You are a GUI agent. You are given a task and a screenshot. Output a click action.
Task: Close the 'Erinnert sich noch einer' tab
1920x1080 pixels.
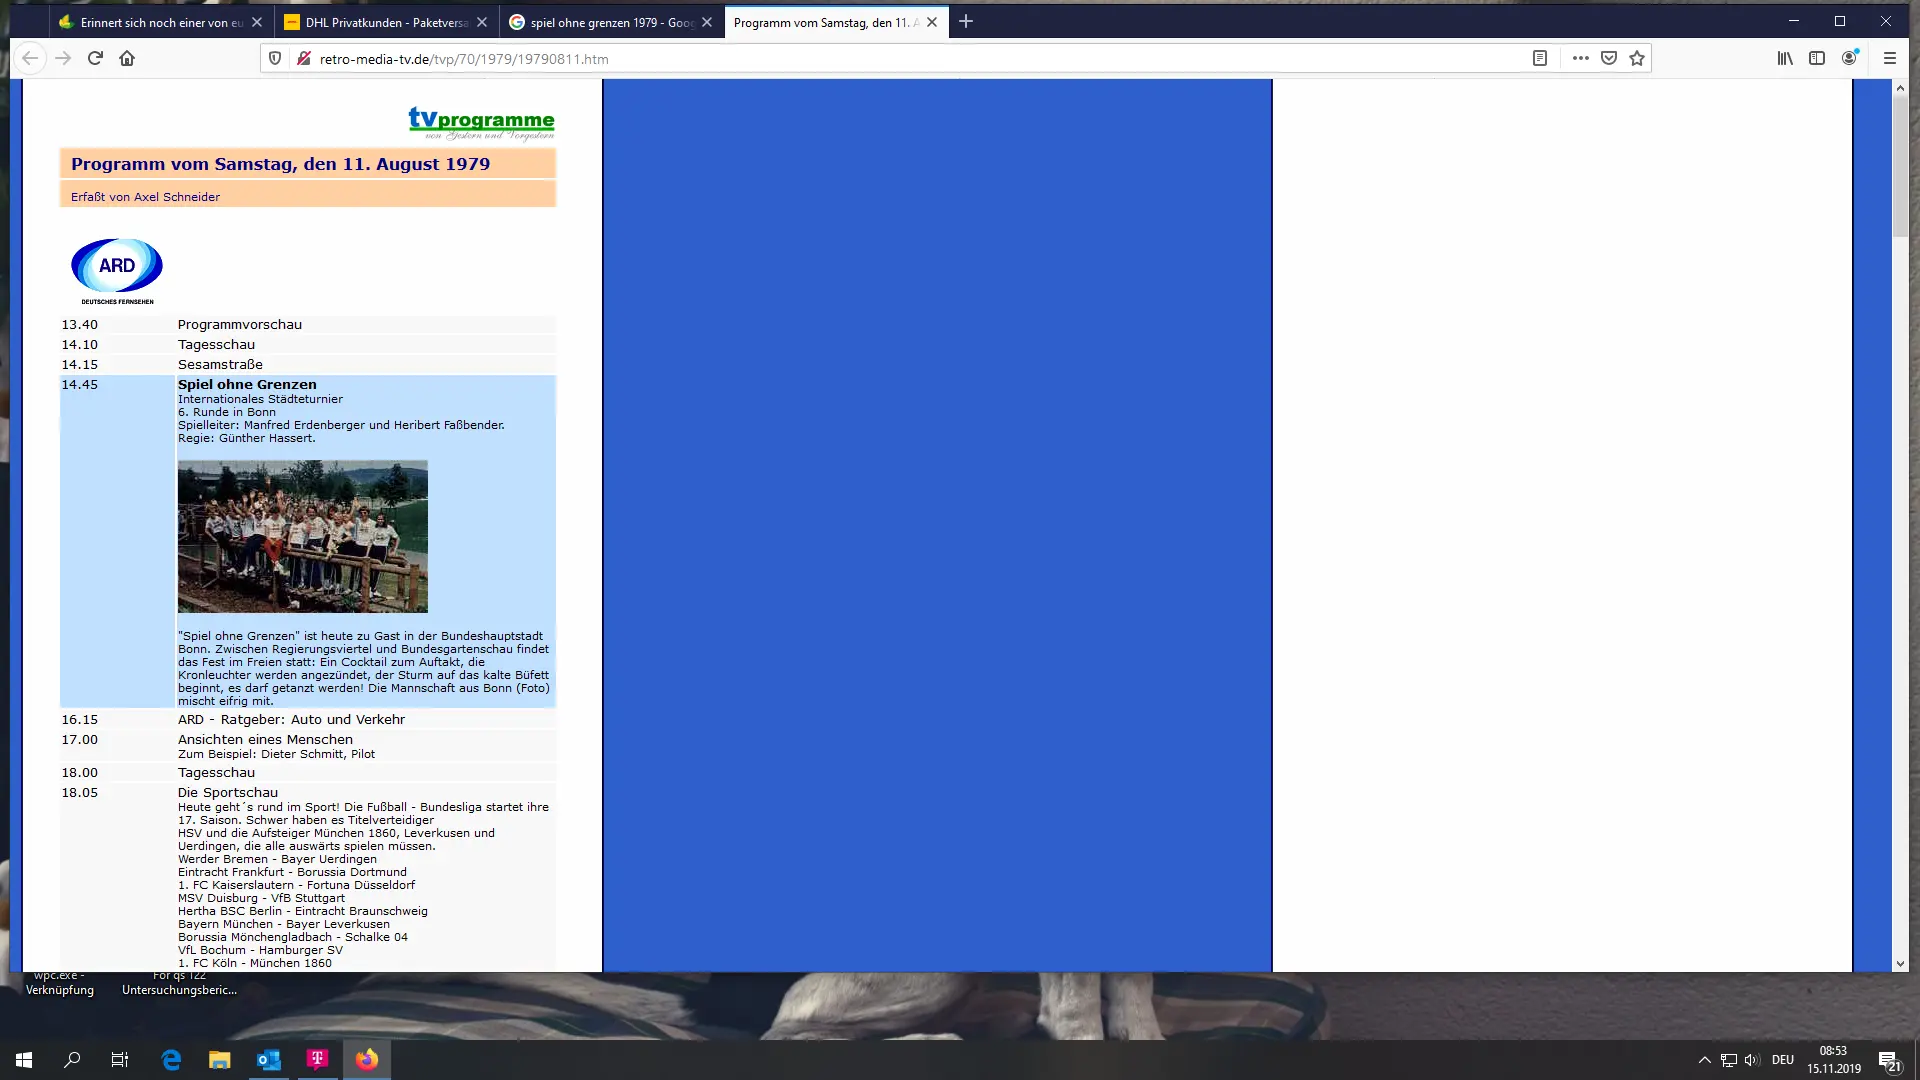[257, 22]
